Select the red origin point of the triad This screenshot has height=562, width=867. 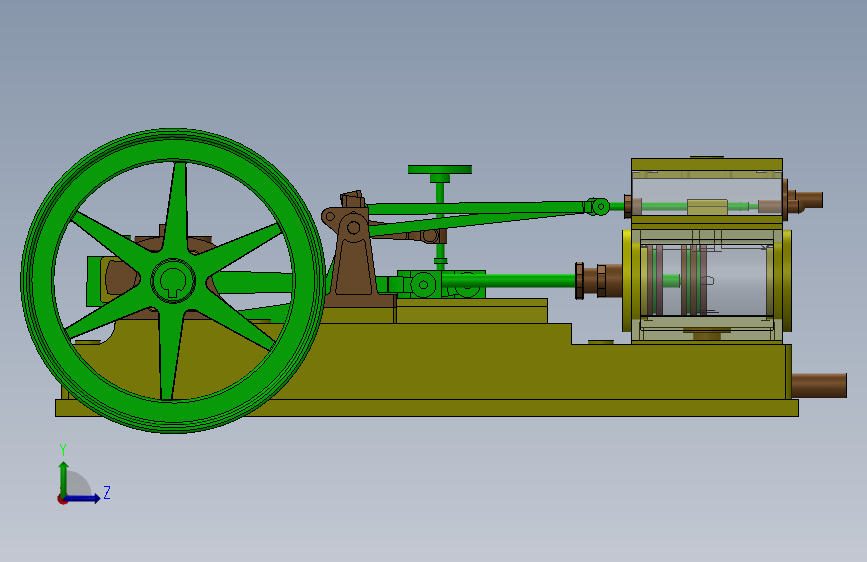pos(62,499)
